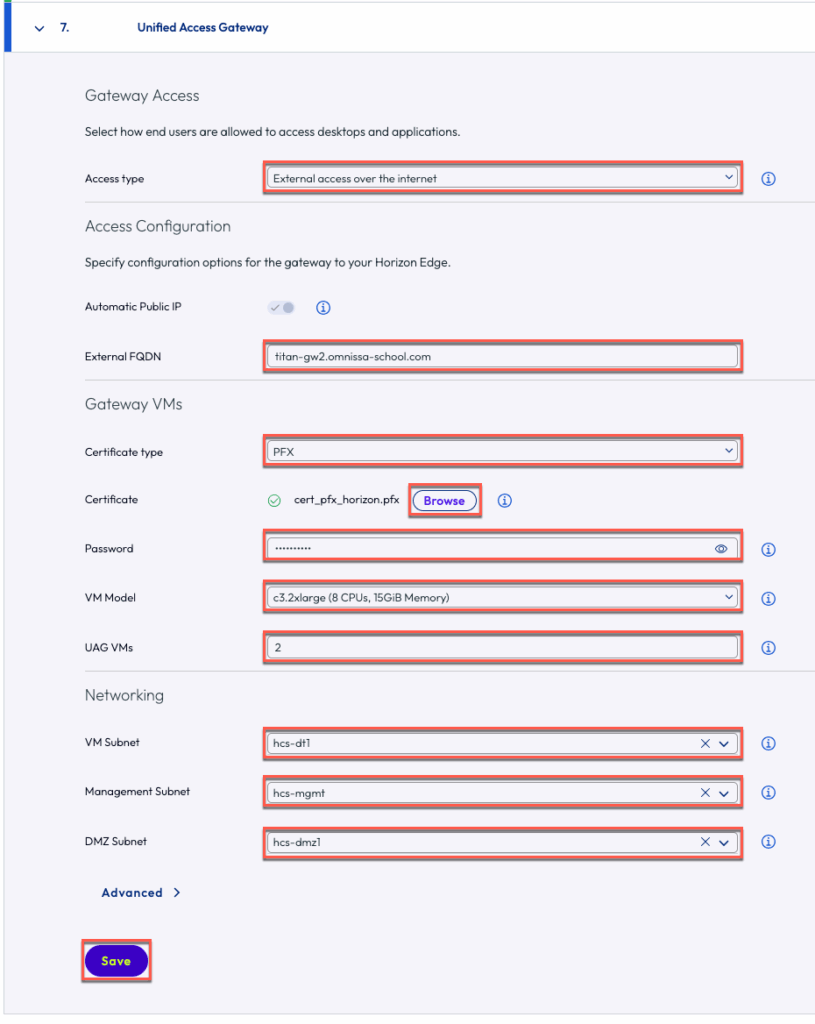
Task: Click info icon next to Access type
Action: (769, 179)
